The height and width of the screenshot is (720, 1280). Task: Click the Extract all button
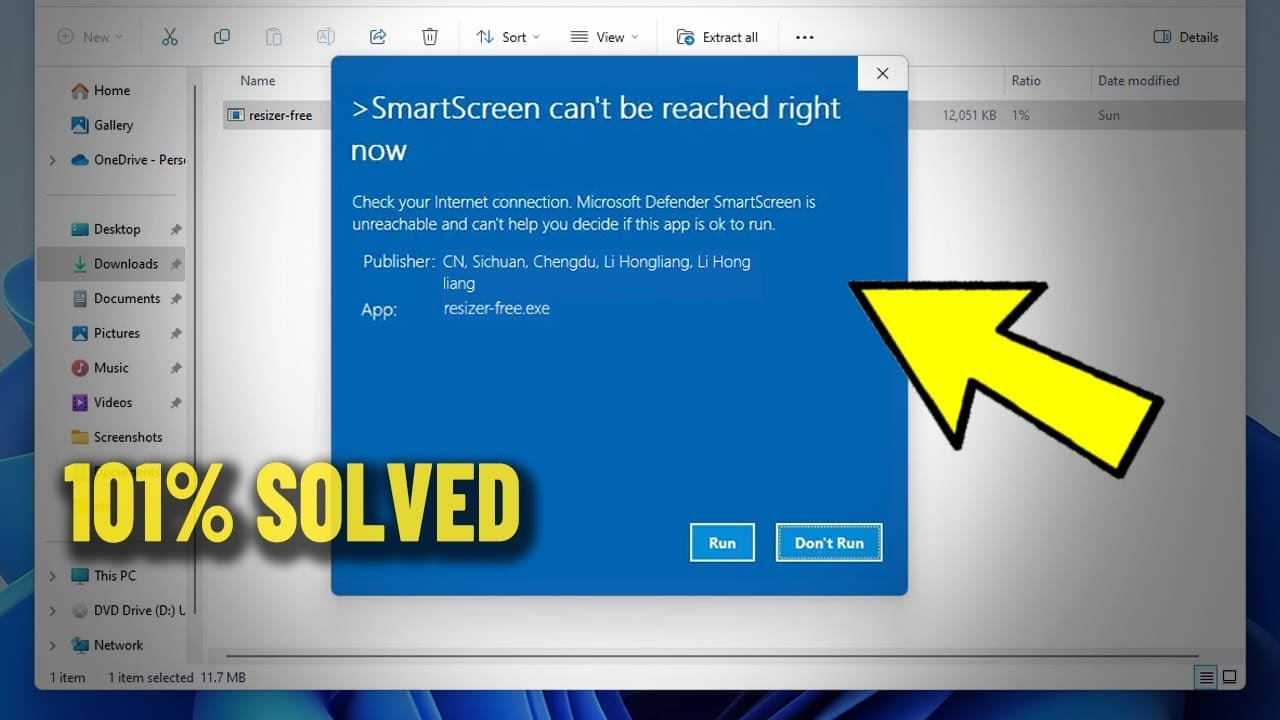(x=718, y=37)
